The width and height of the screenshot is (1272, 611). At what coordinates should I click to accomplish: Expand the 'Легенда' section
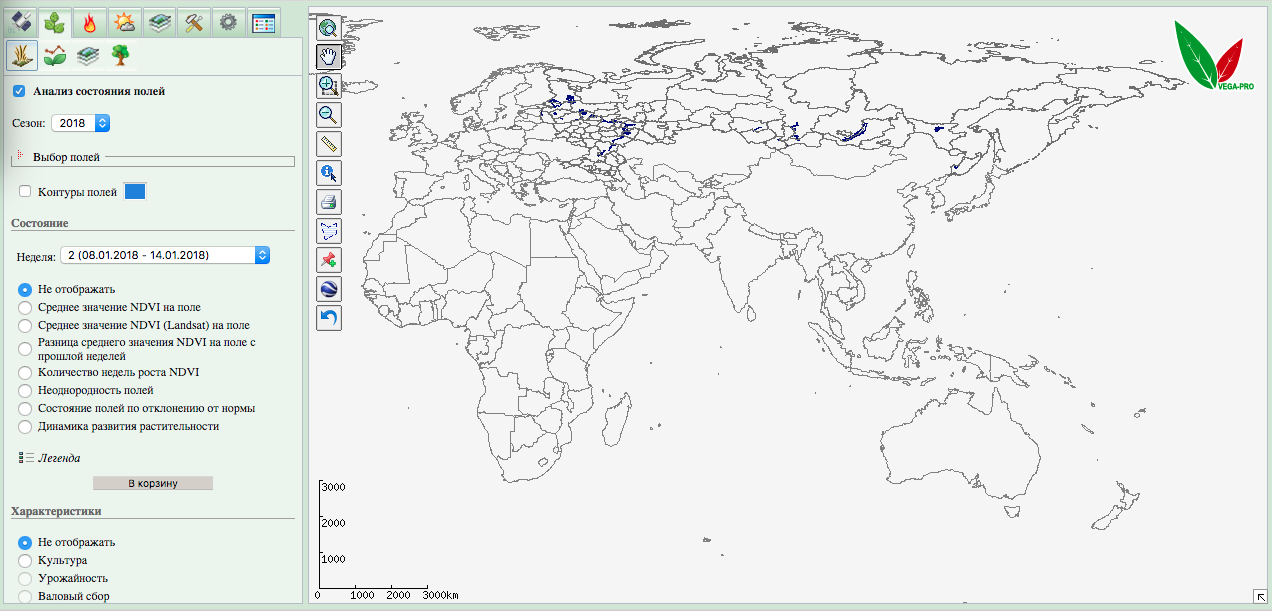coord(58,457)
